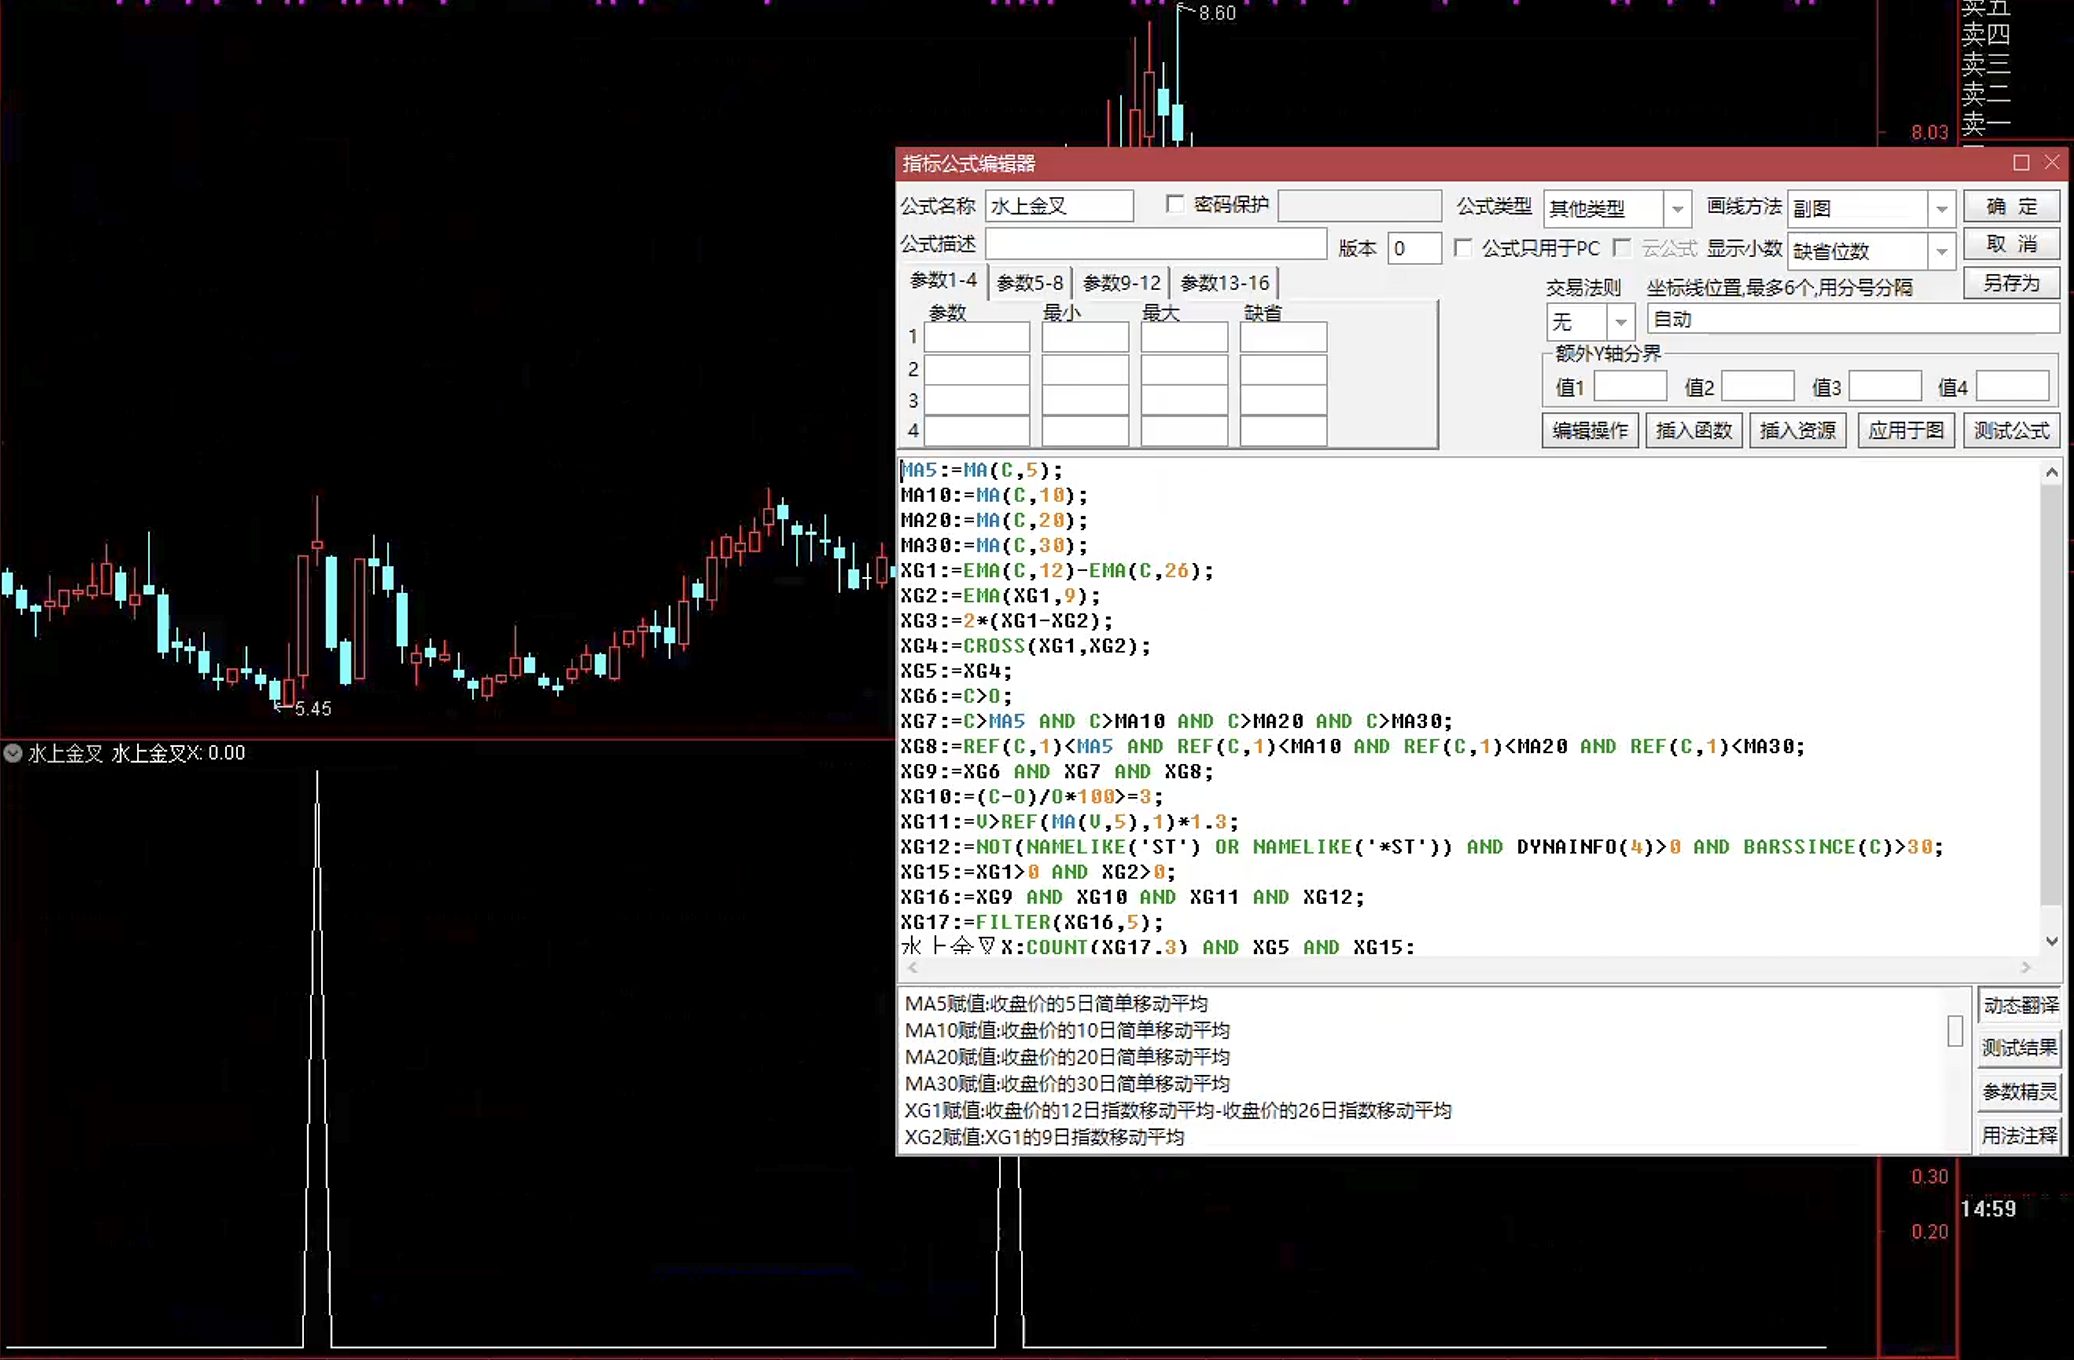
Task: Click the translation line XG2赋值
Action: click(x=1044, y=1137)
